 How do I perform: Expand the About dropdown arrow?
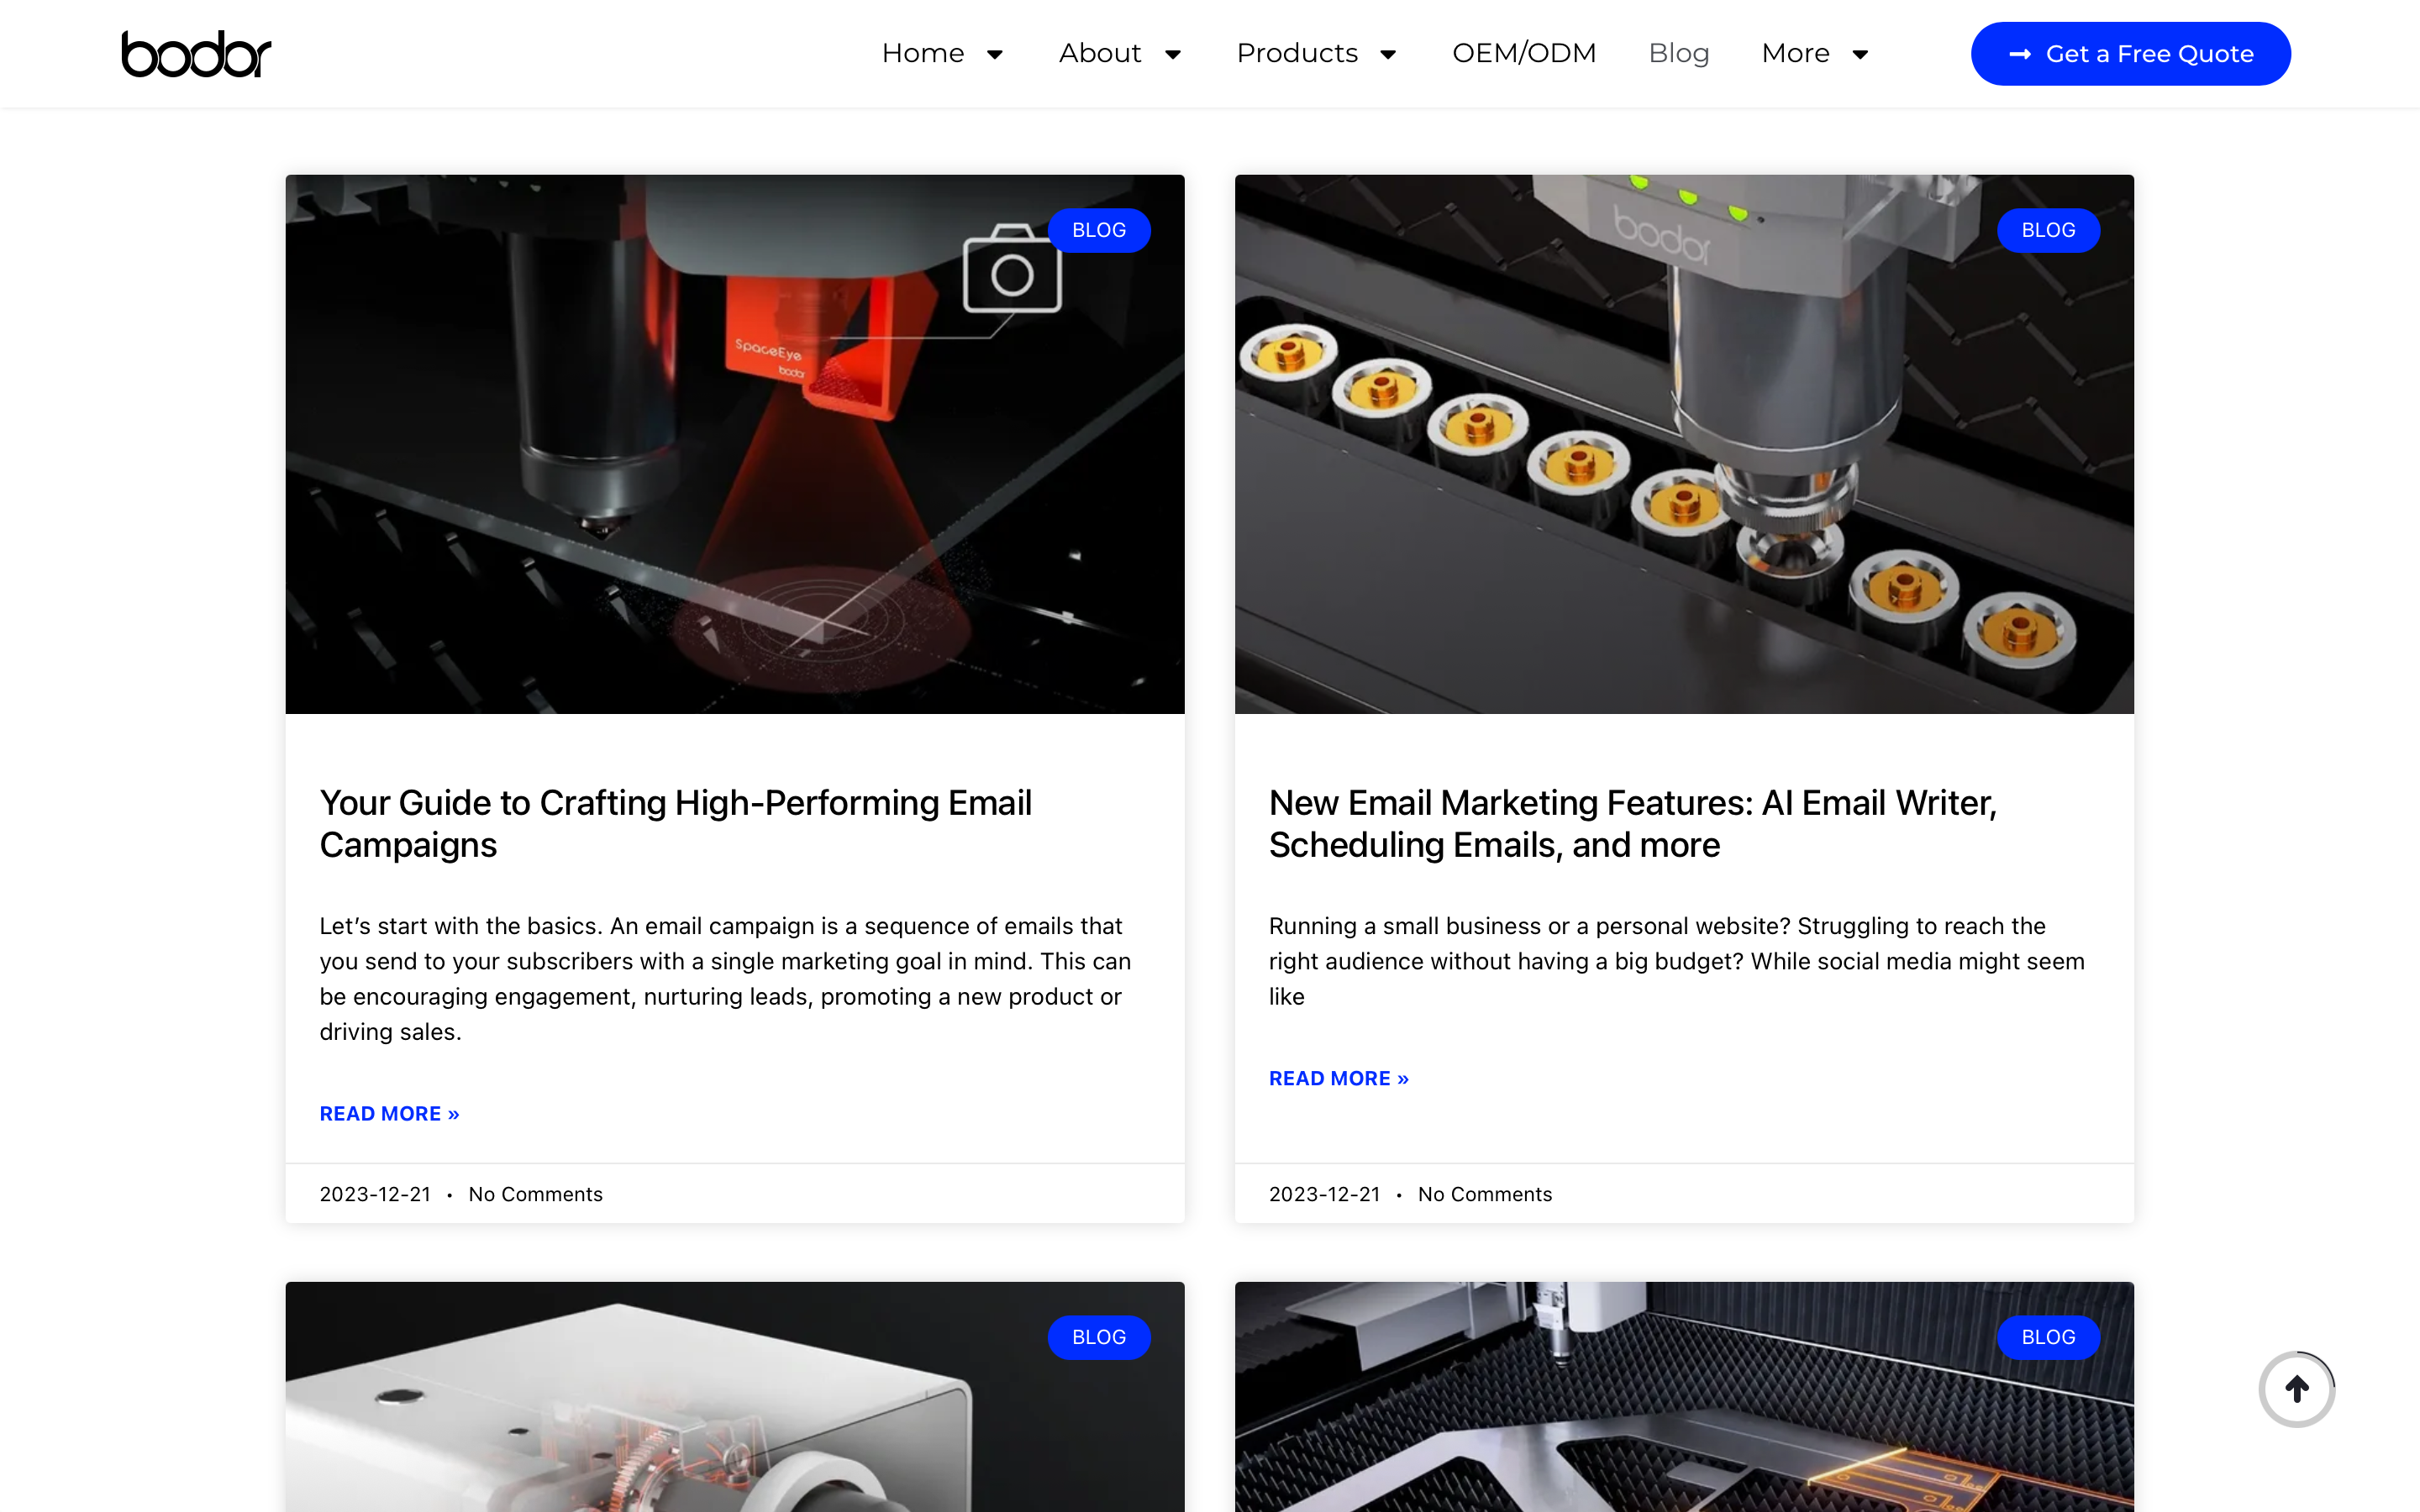[x=1172, y=54]
